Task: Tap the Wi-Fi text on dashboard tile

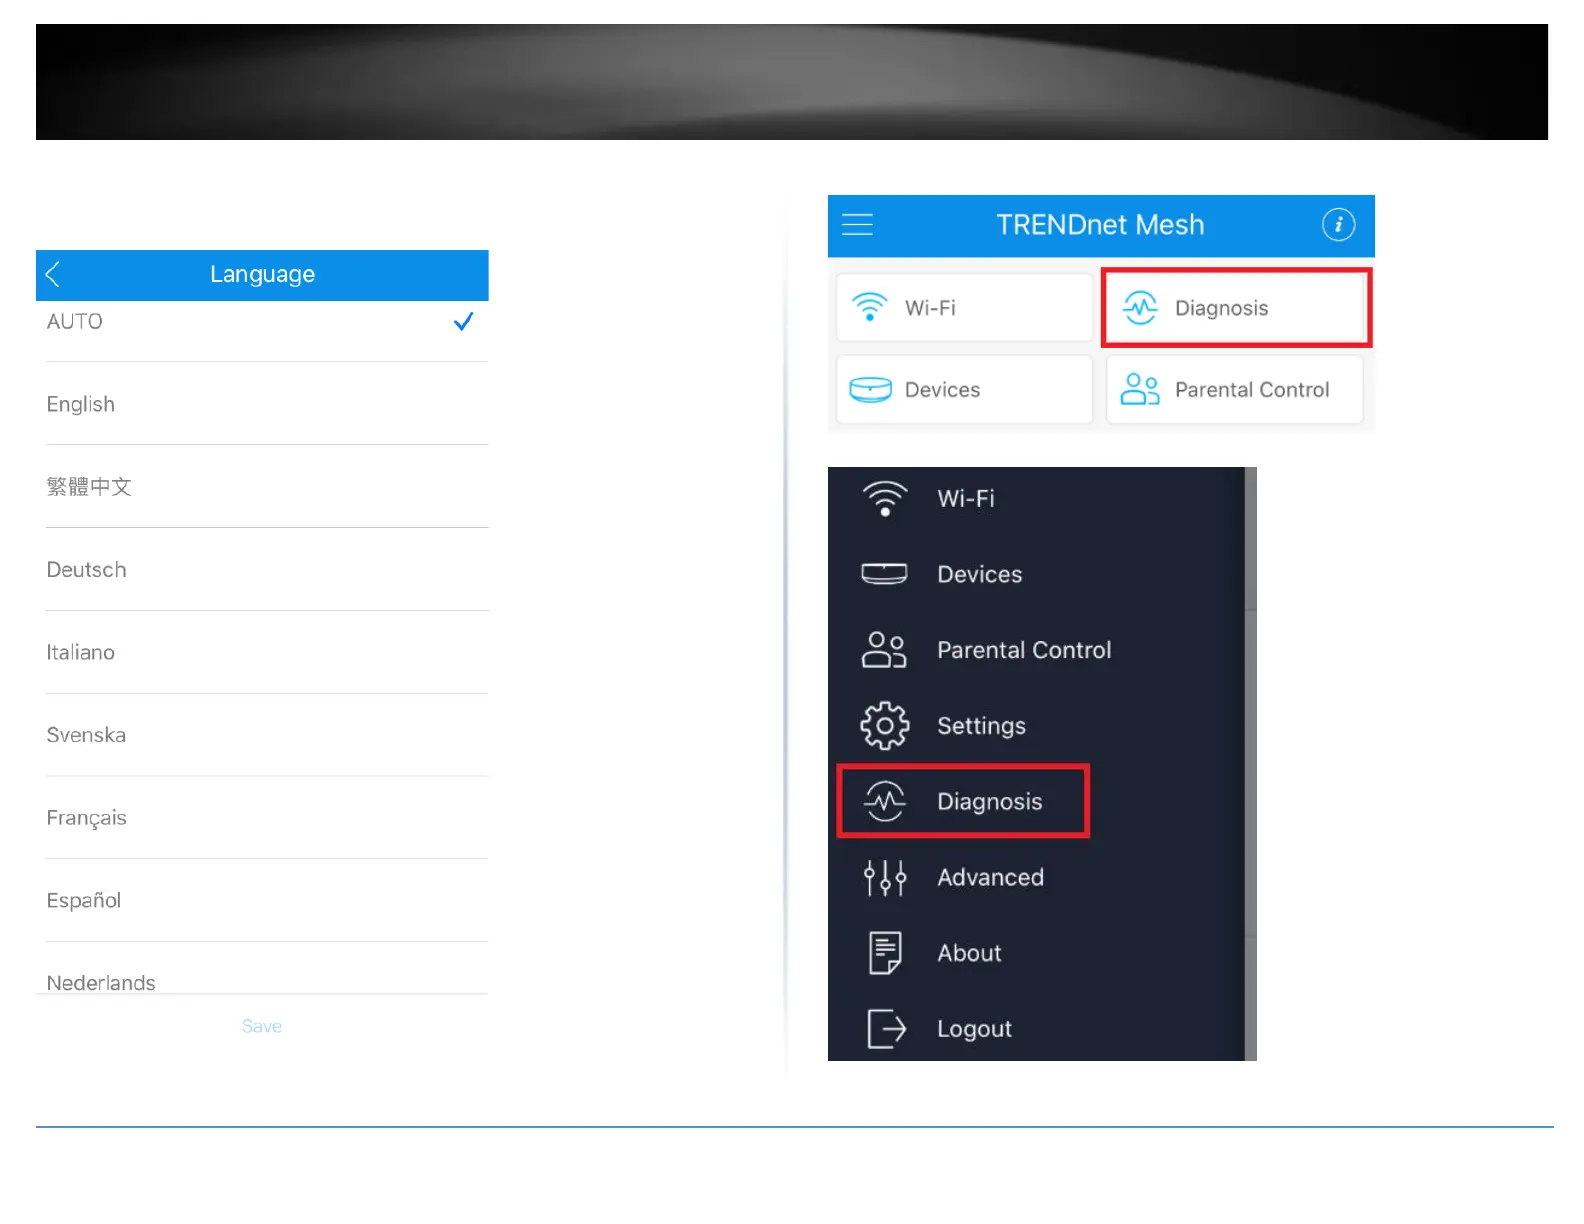Action: tap(930, 308)
